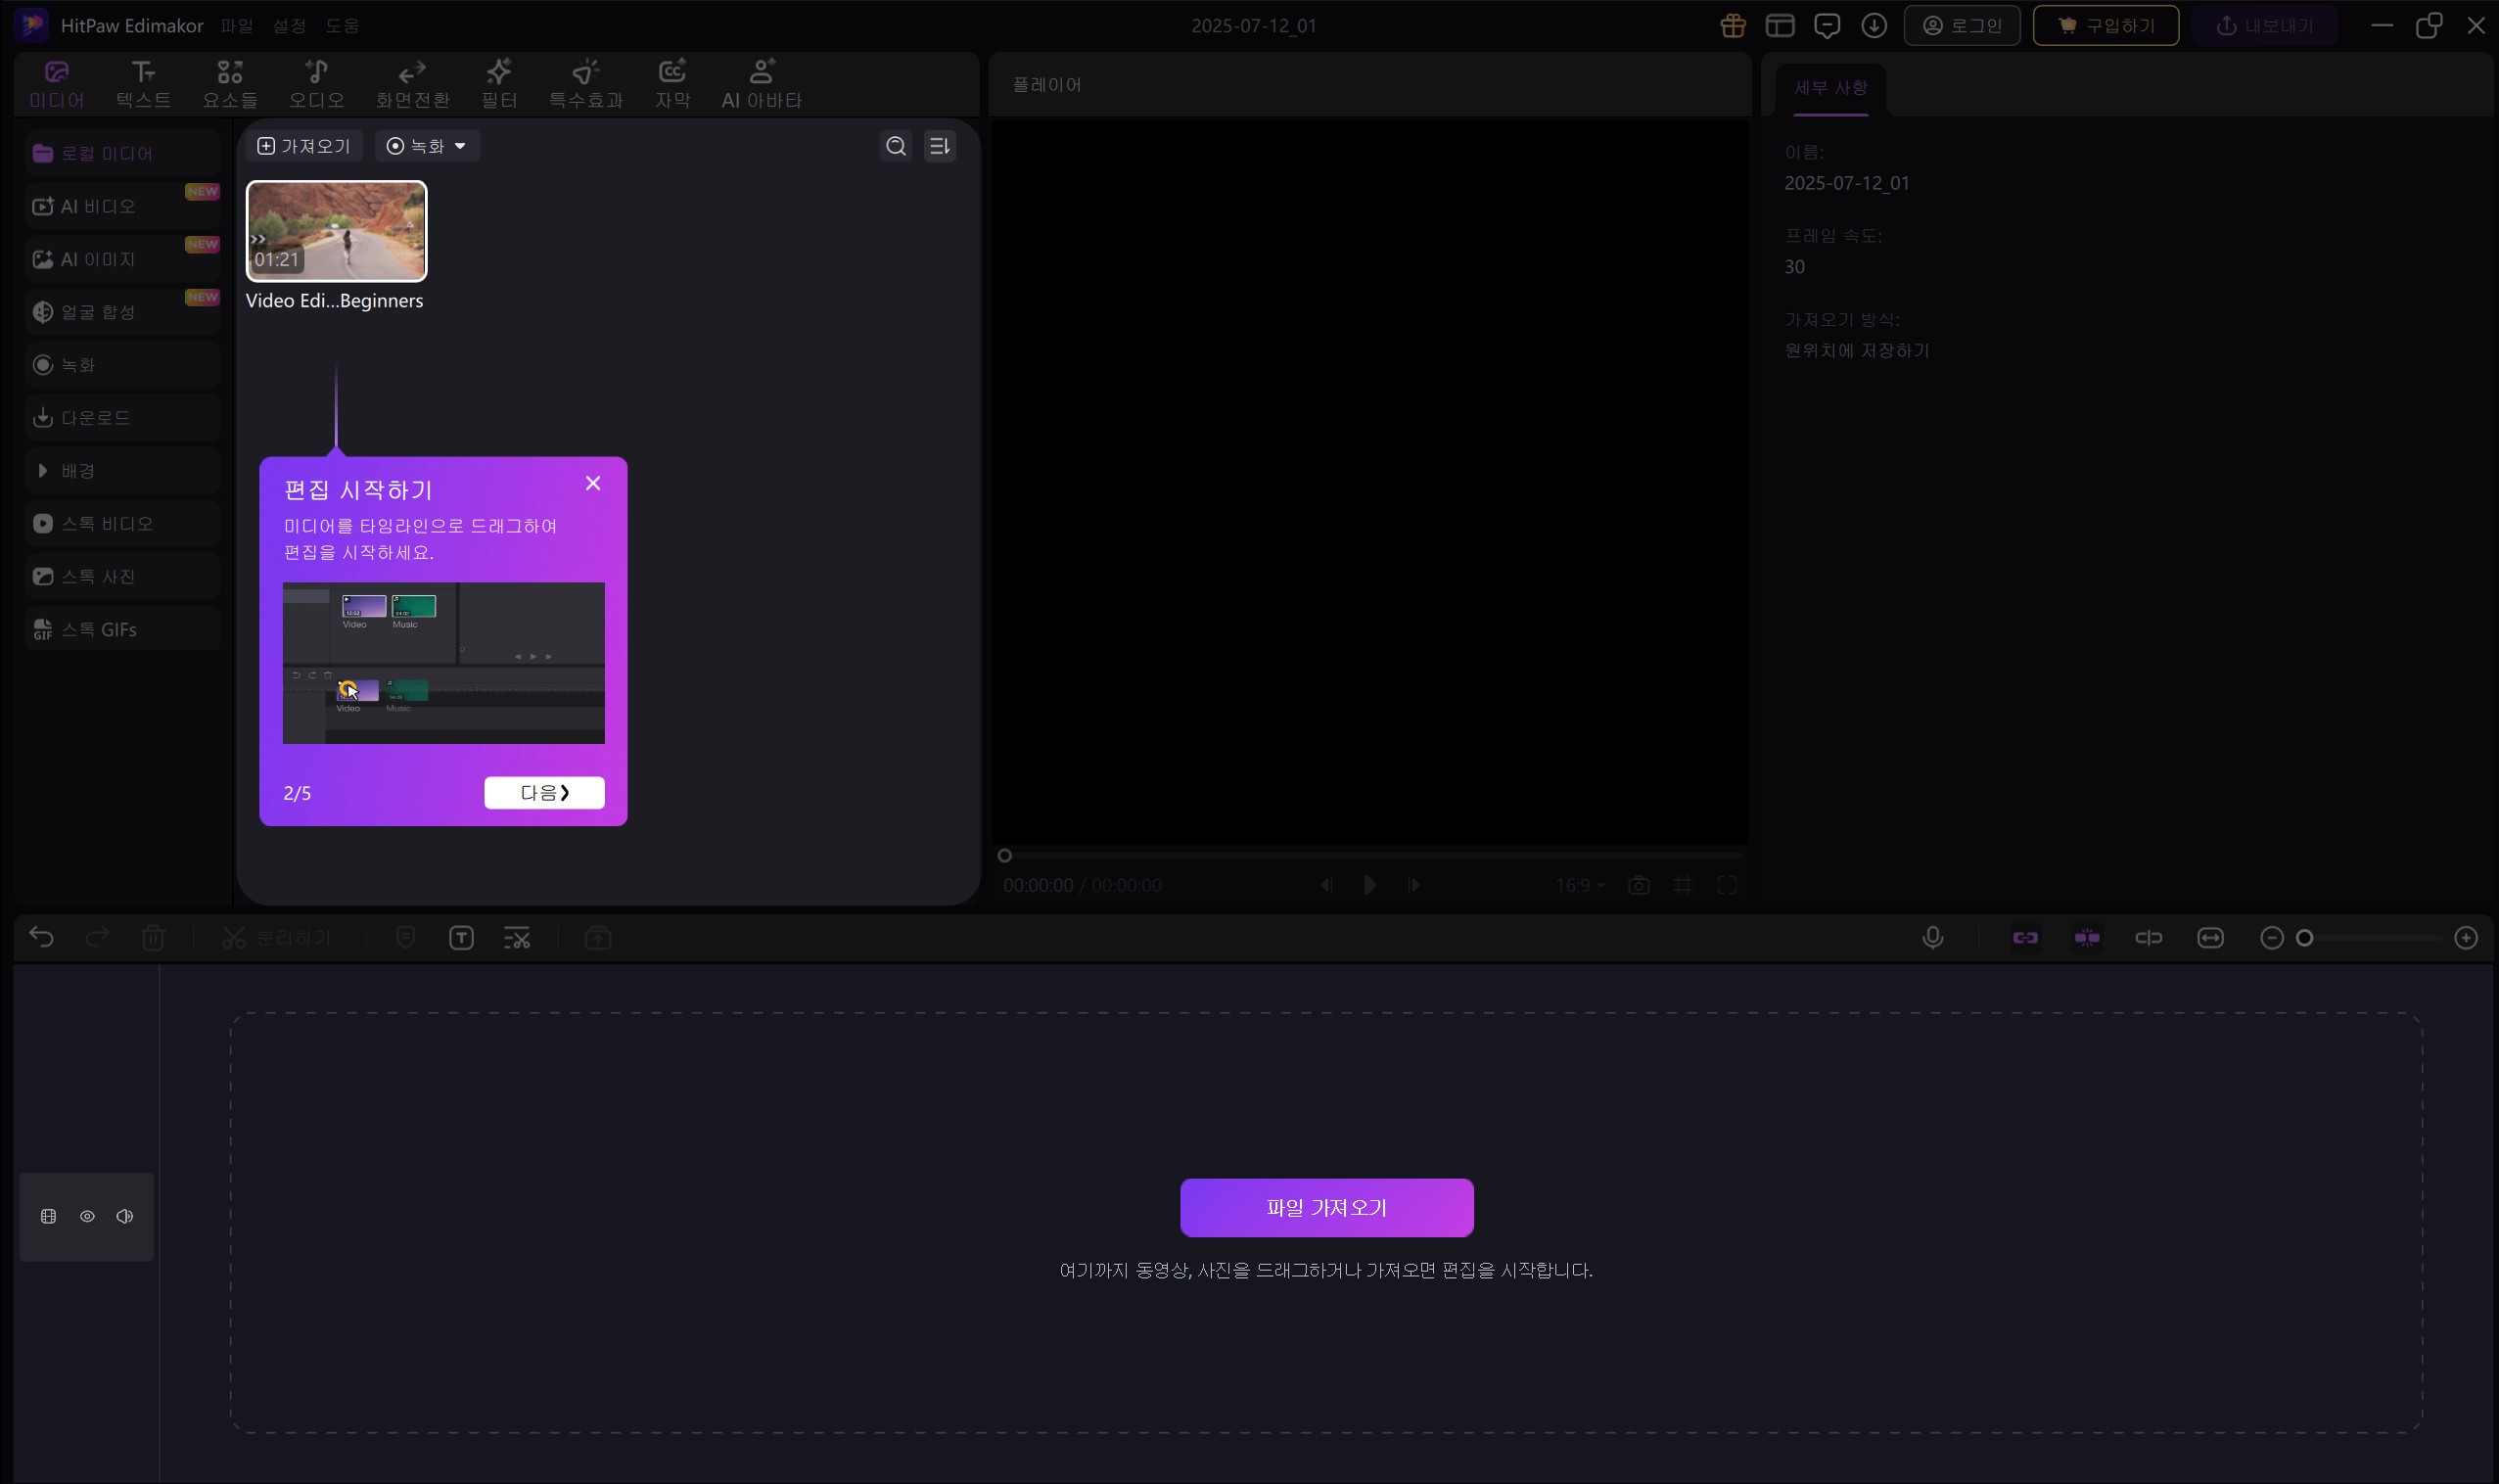2499x1484 pixels.
Task: Open the 필터 (Filters) panel
Action: click(498, 82)
